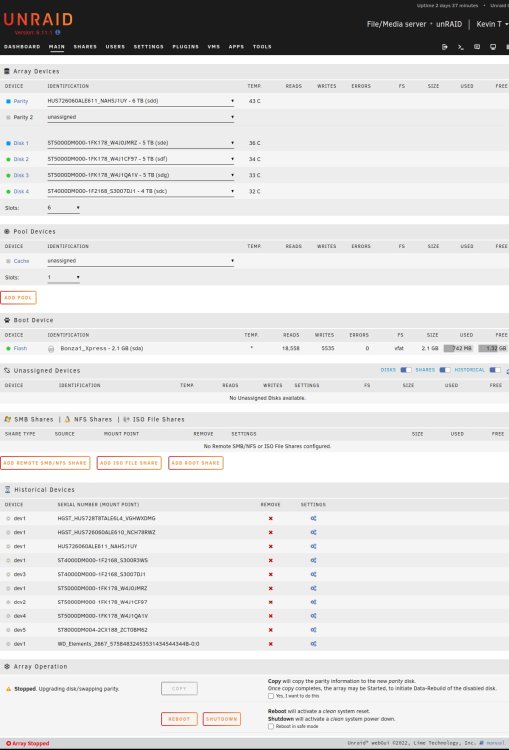Open the logout icon in the header toolbar
The width and height of the screenshot is (509, 750).
point(444,47)
